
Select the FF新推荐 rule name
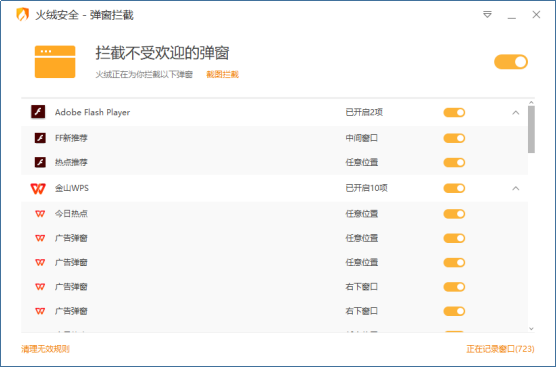click(x=71, y=138)
